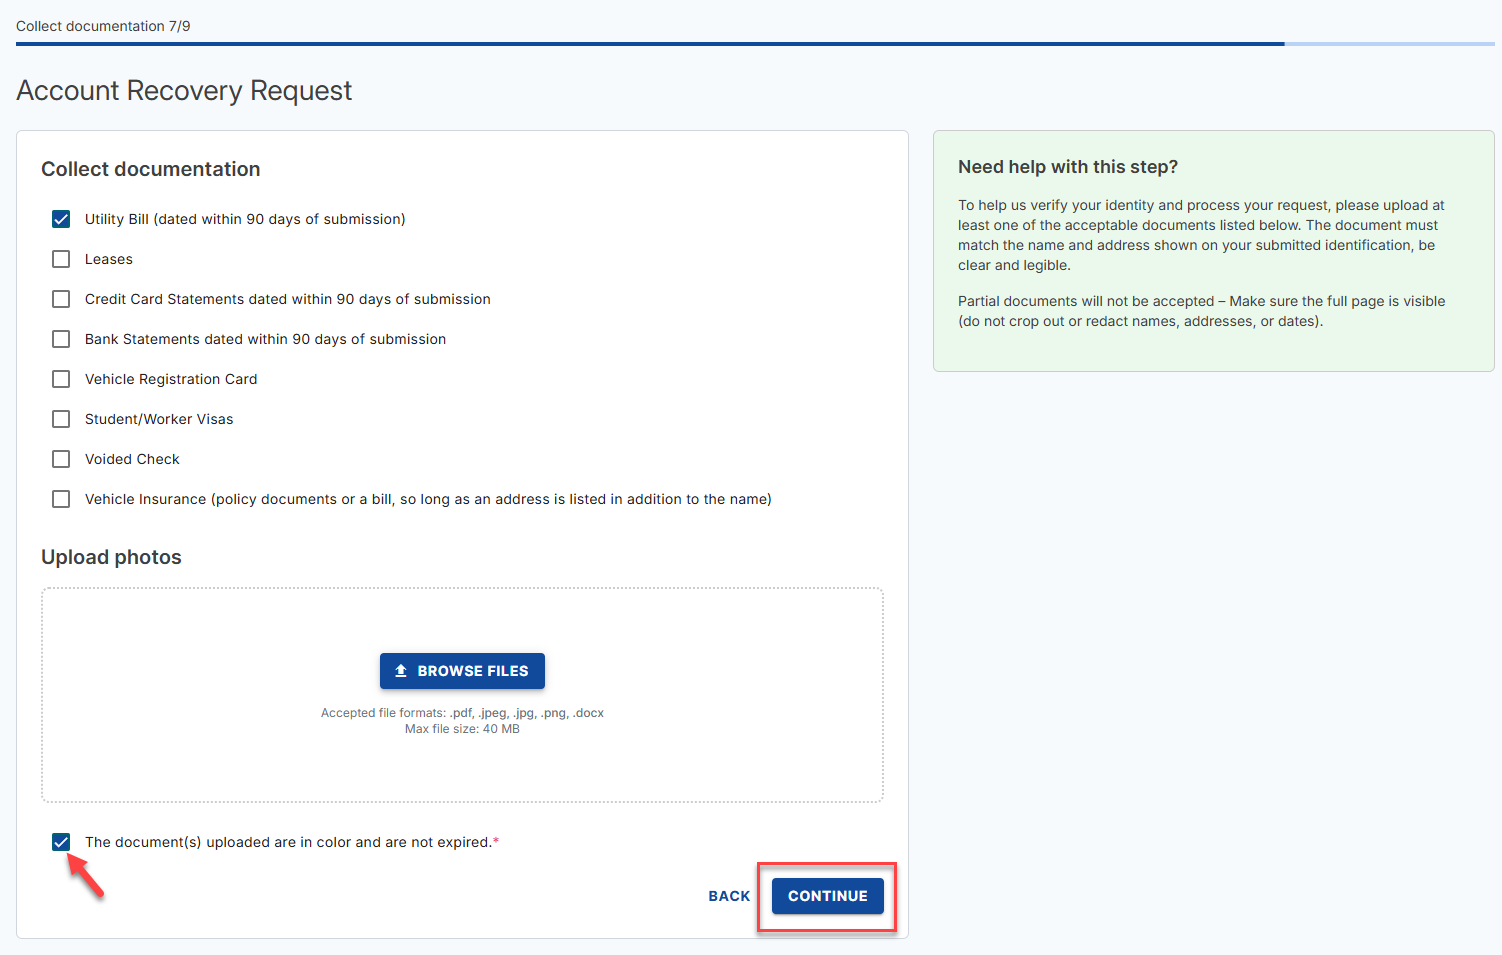Click the BACK link
This screenshot has width=1502, height=955.
[729, 896]
